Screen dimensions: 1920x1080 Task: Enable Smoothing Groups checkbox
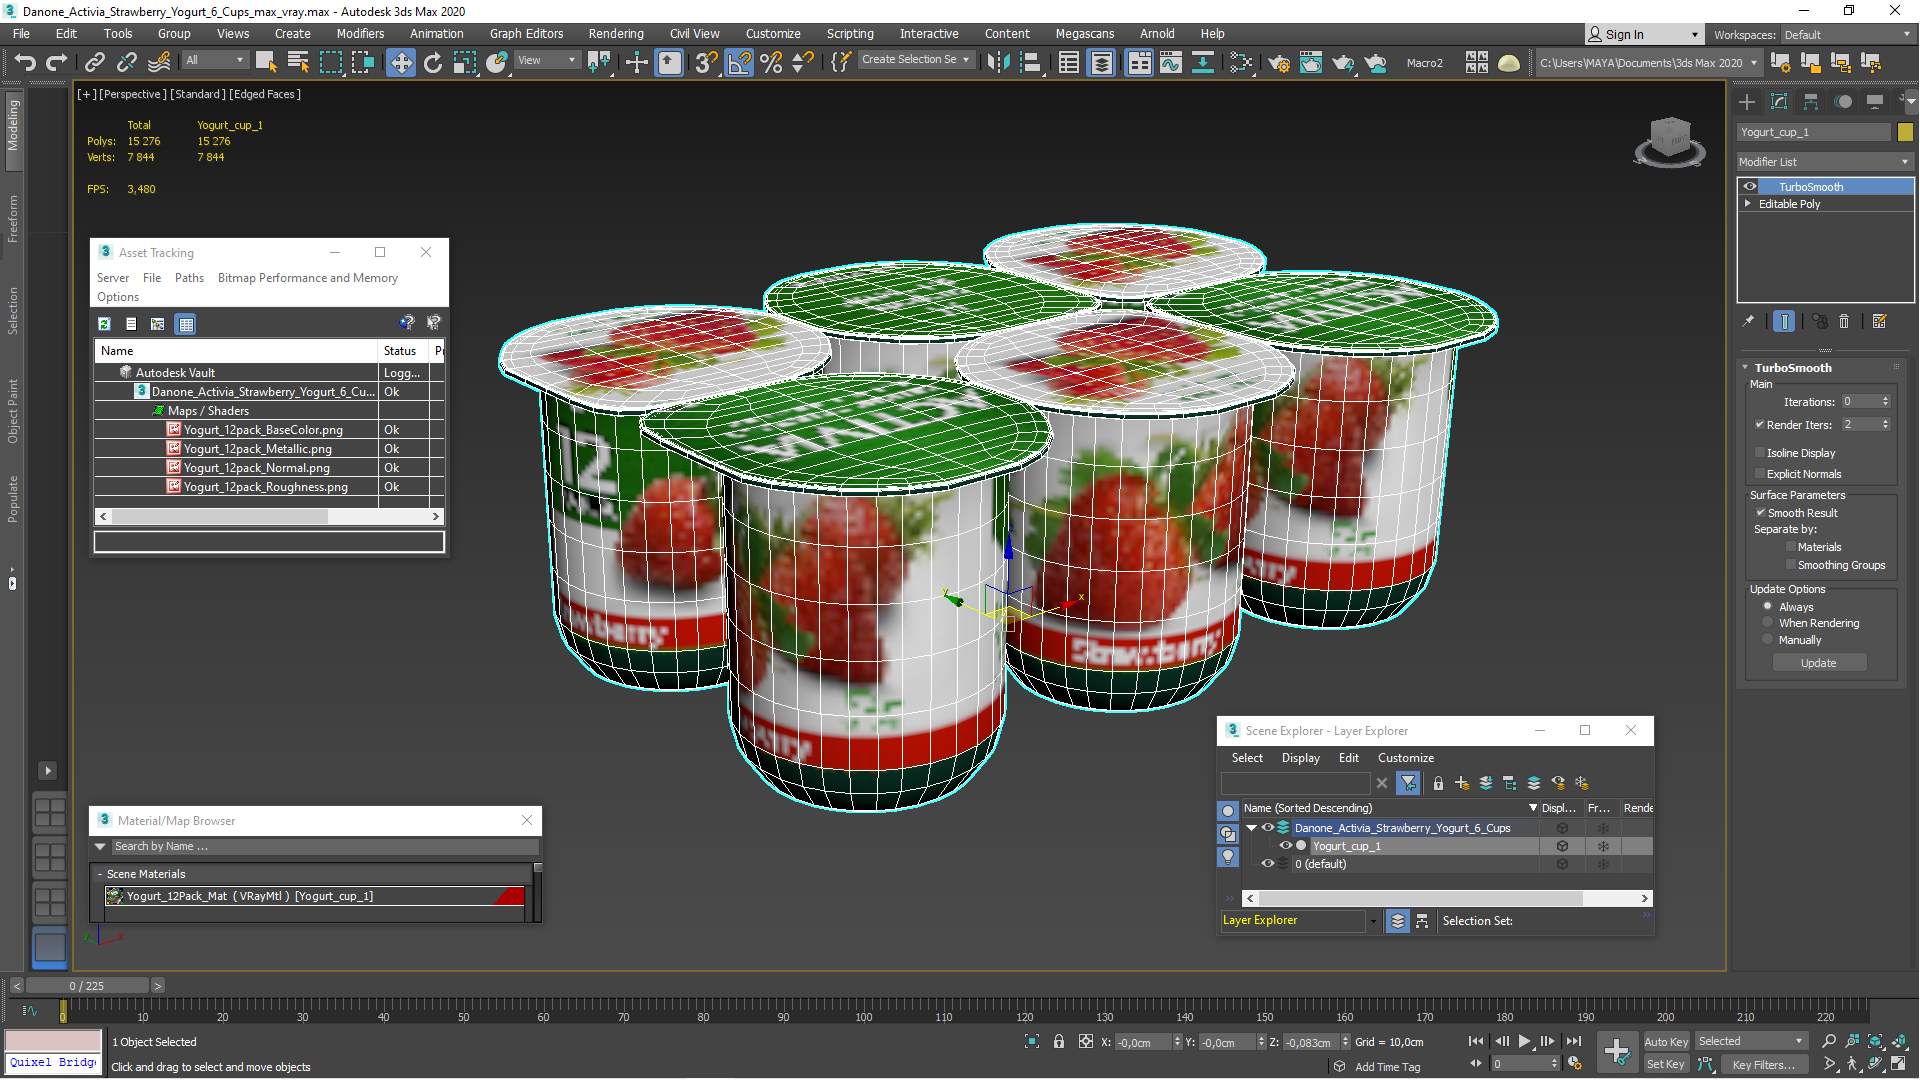point(1791,565)
